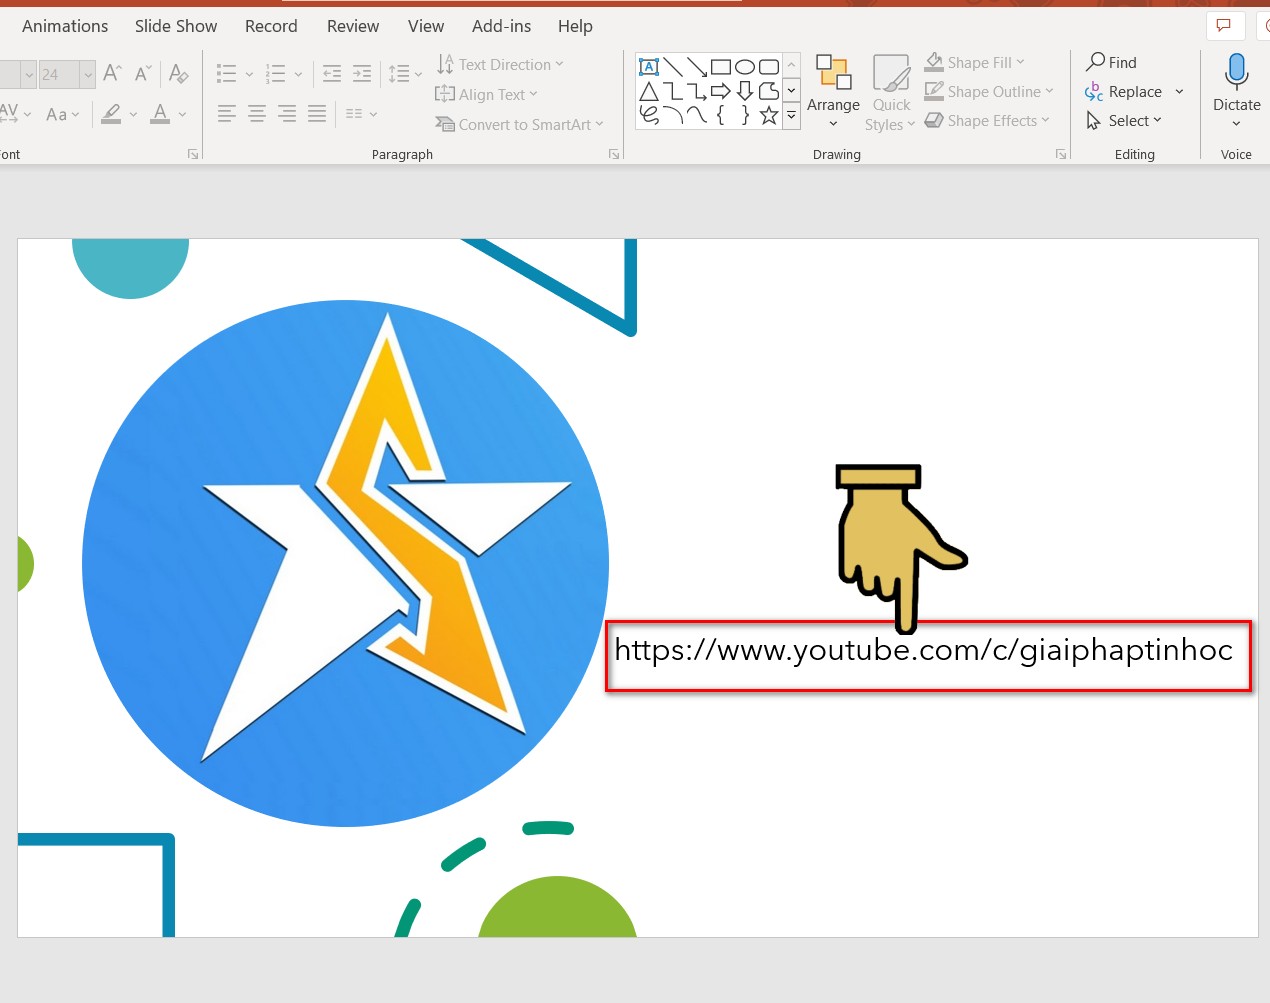Click the Find magnifier button

1112,62
